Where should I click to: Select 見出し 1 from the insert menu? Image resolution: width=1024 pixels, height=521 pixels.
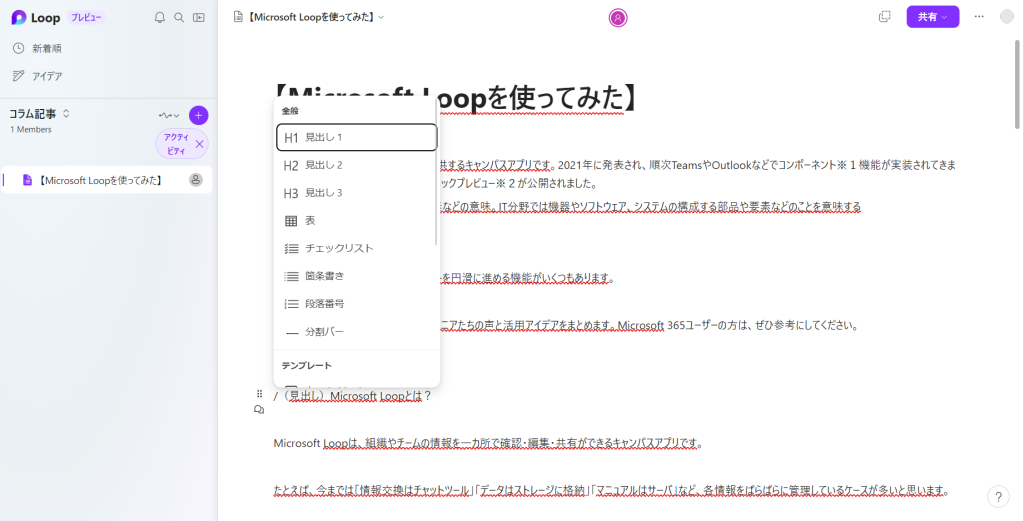click(x=356, y=137)
